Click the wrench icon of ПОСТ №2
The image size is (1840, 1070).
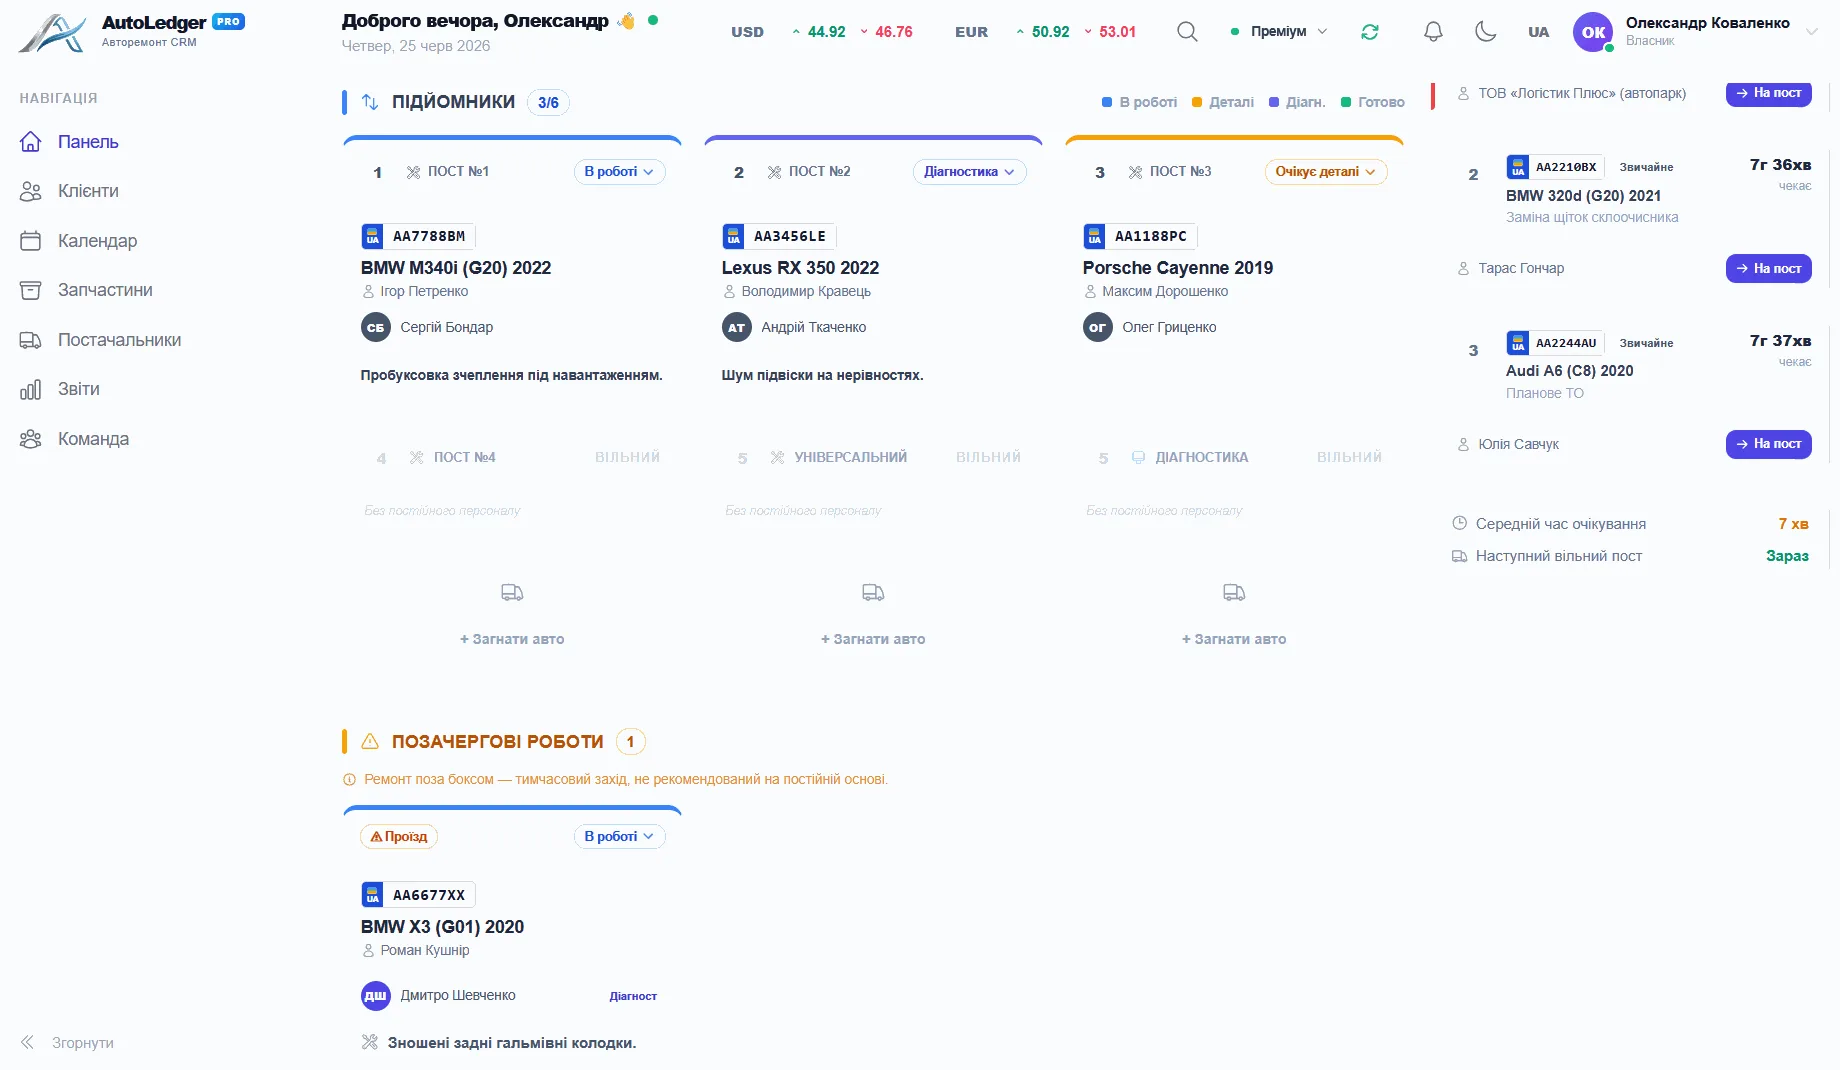point(774,172)
